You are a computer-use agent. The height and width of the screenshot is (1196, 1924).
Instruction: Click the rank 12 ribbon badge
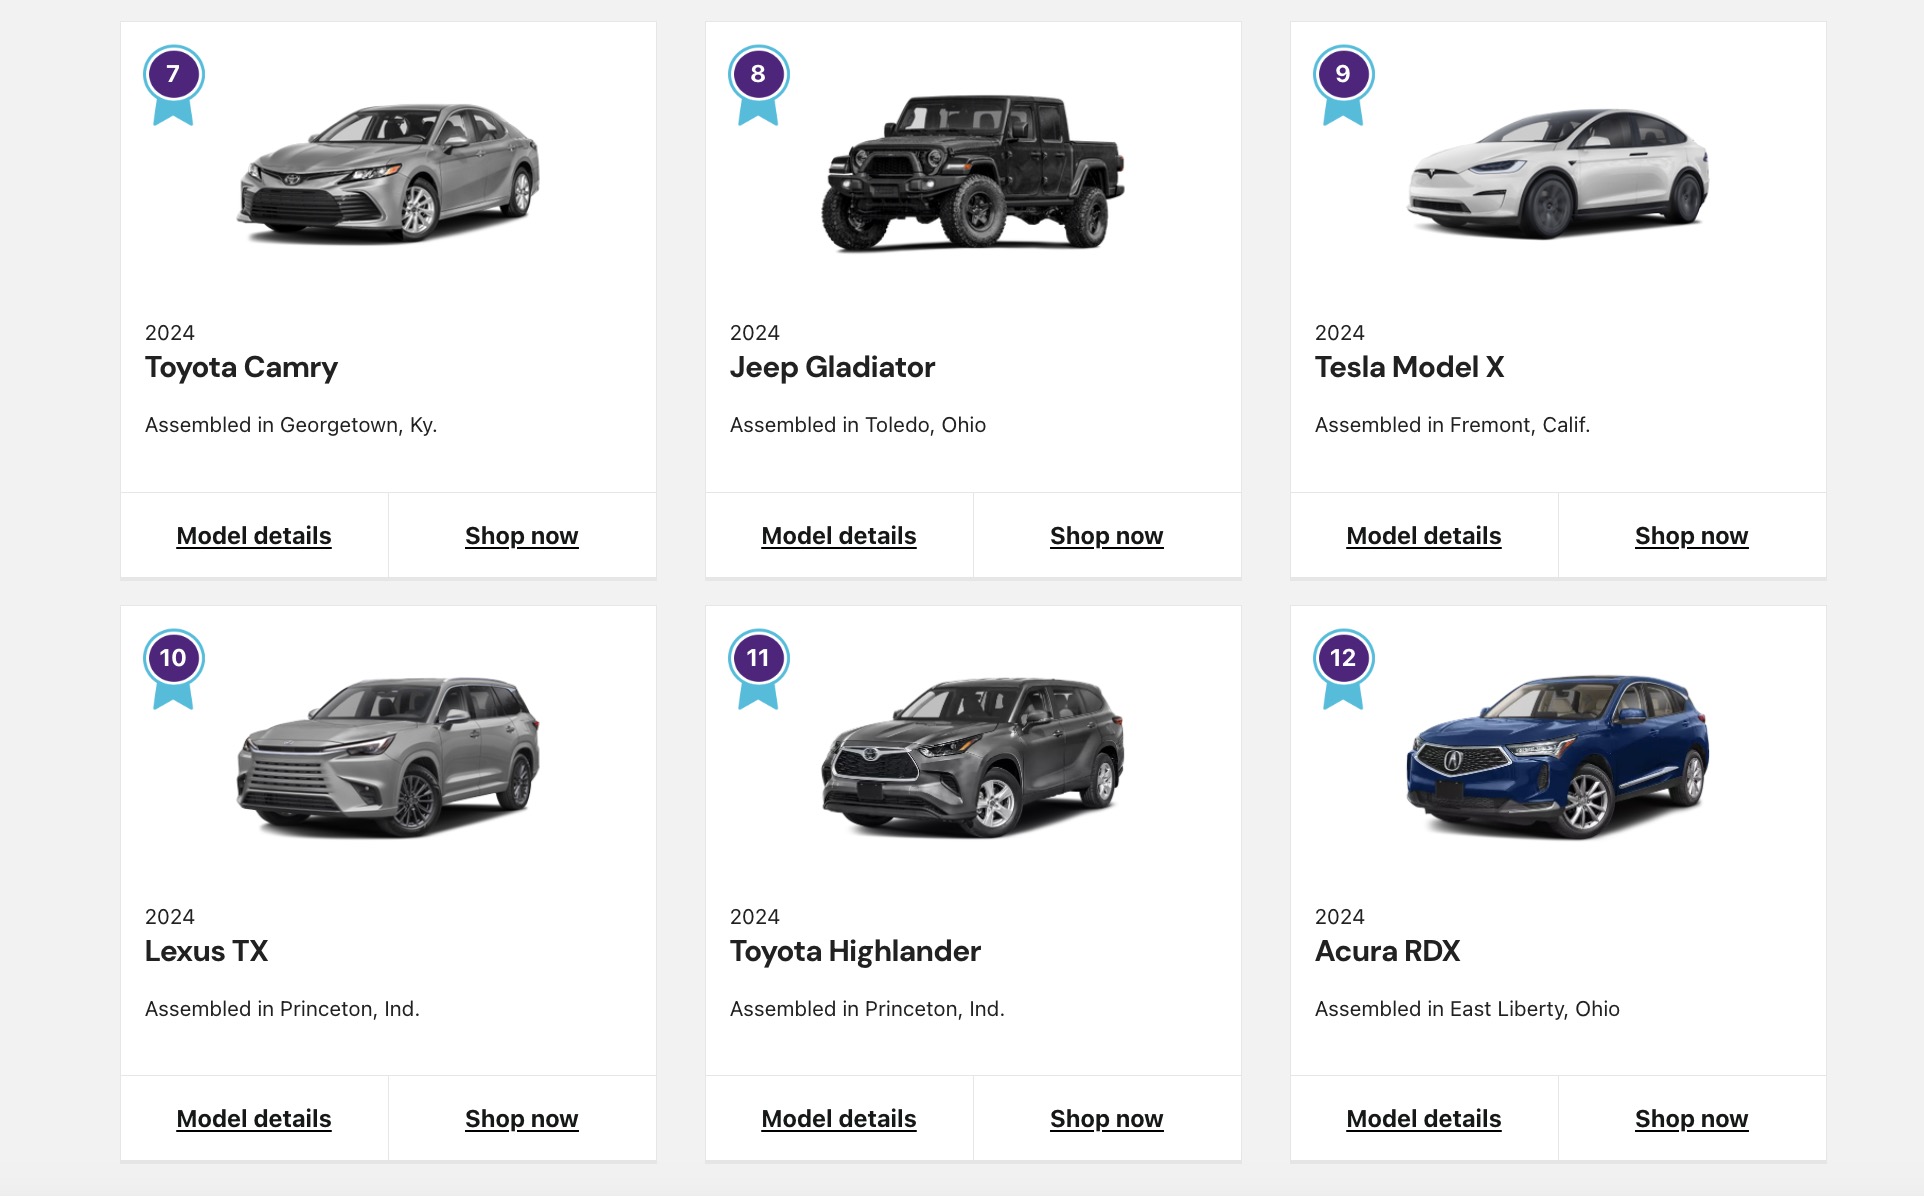click(1343, 662)
